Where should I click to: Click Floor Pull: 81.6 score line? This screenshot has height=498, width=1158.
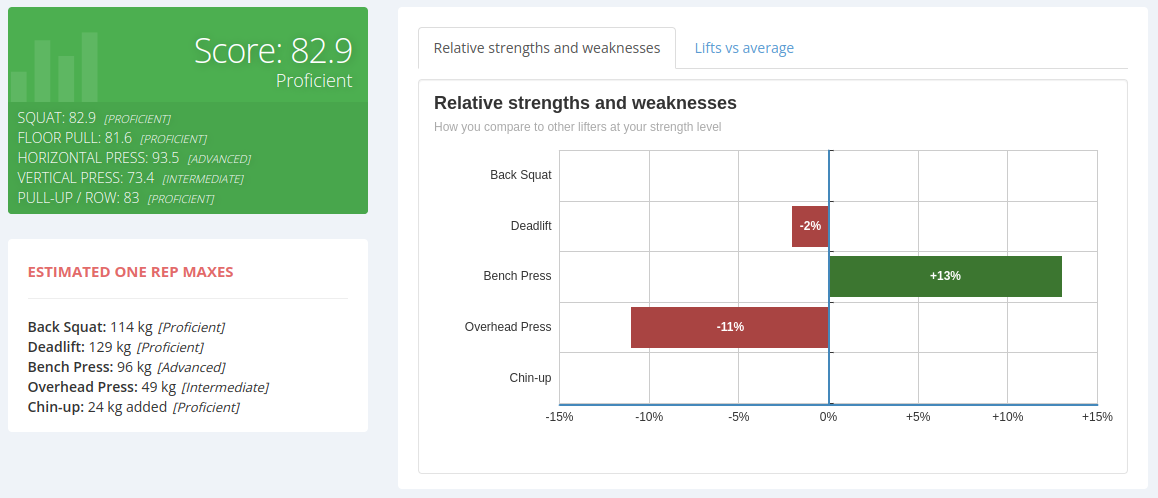pos(112,138)
